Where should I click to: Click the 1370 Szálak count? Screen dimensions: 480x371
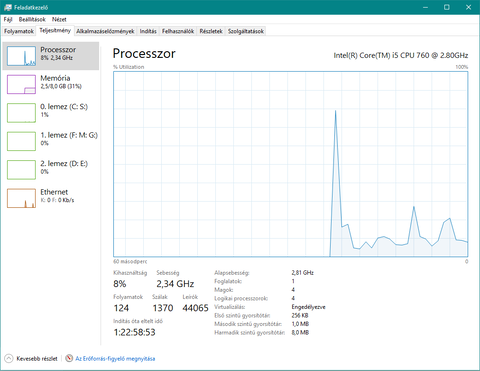163,308
